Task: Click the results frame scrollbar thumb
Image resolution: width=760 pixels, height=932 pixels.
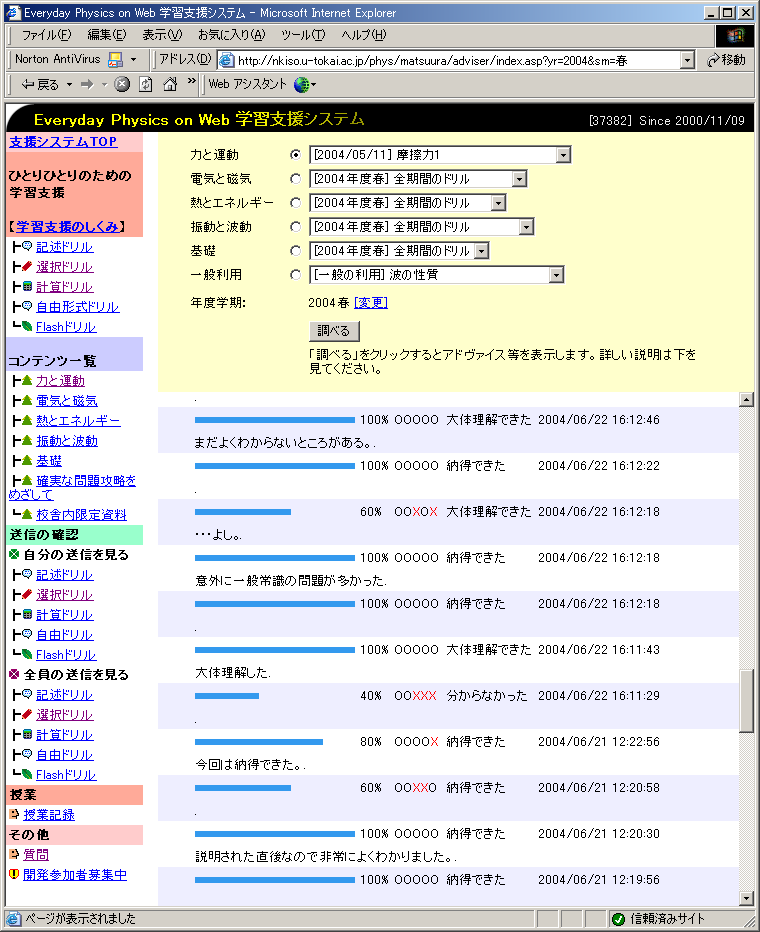Action: point(746,701)
